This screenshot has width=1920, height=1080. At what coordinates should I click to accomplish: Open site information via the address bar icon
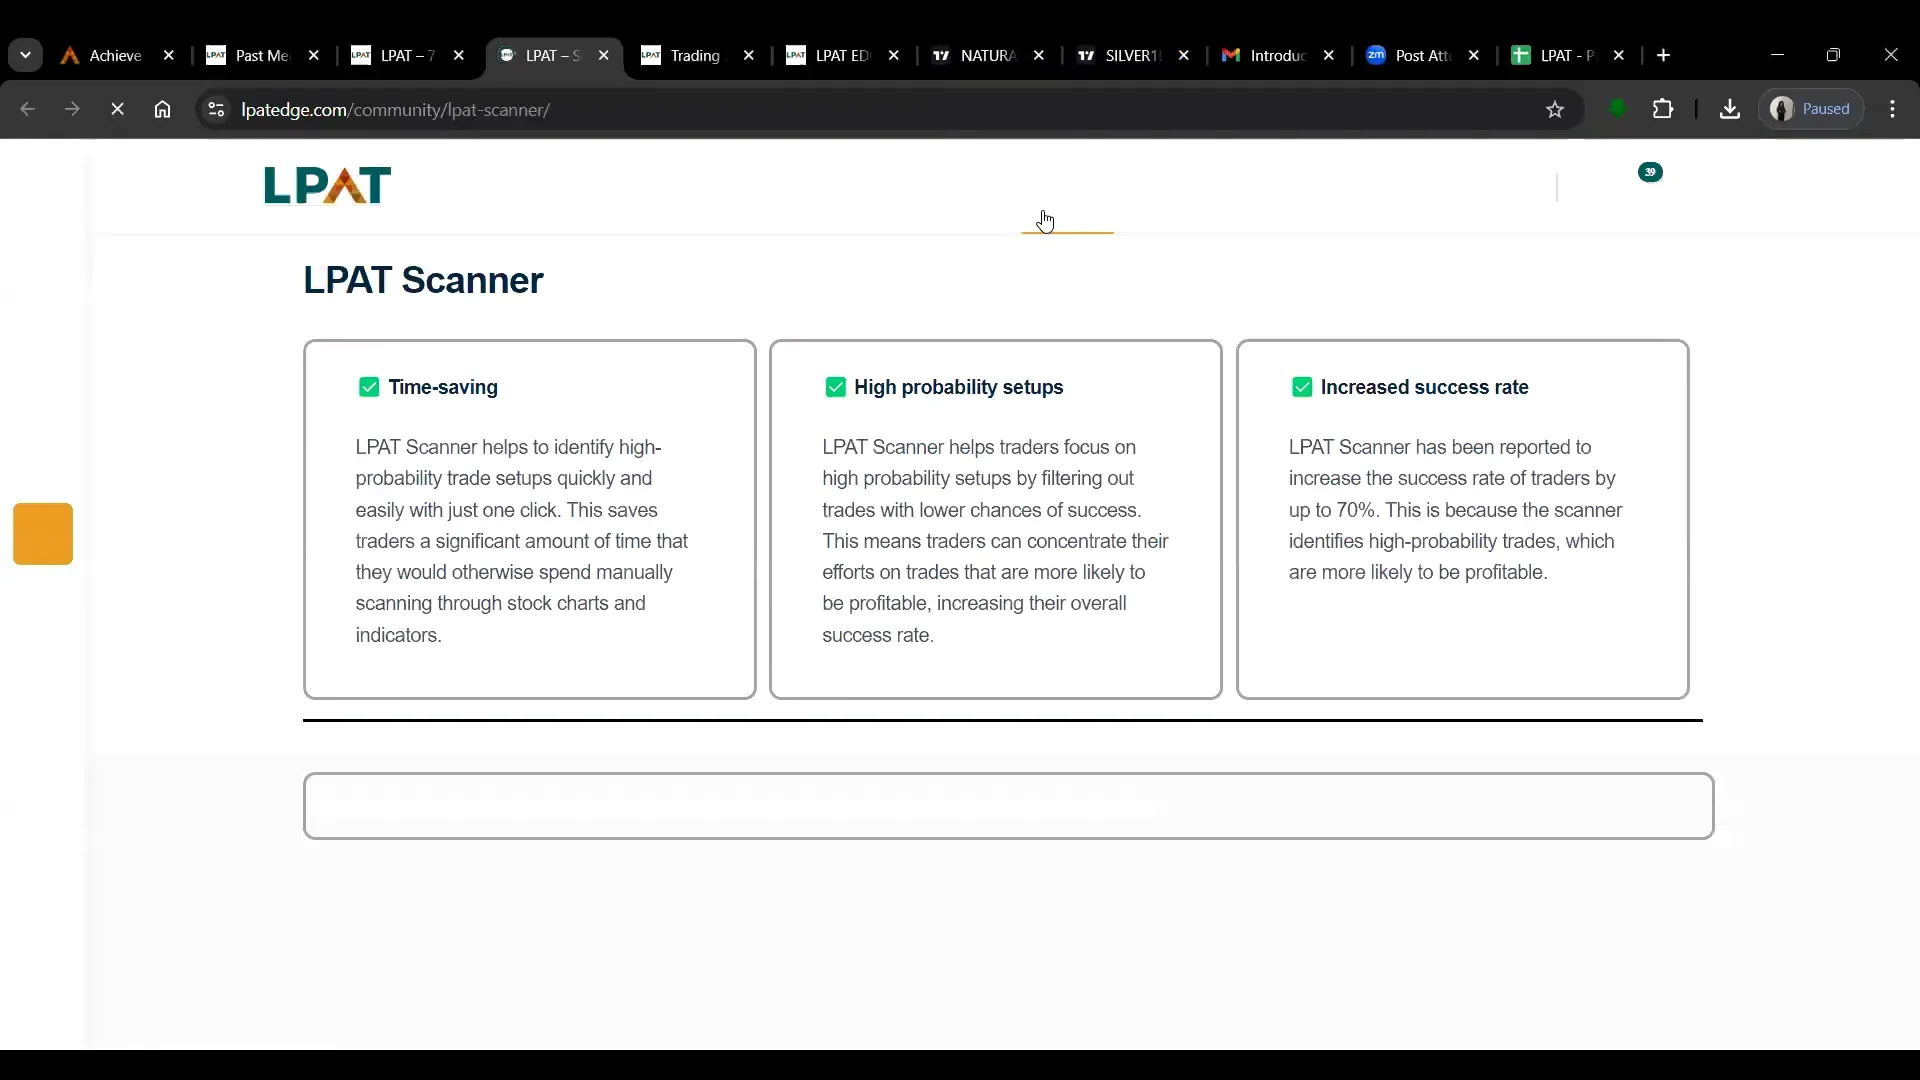click(216, 110)
